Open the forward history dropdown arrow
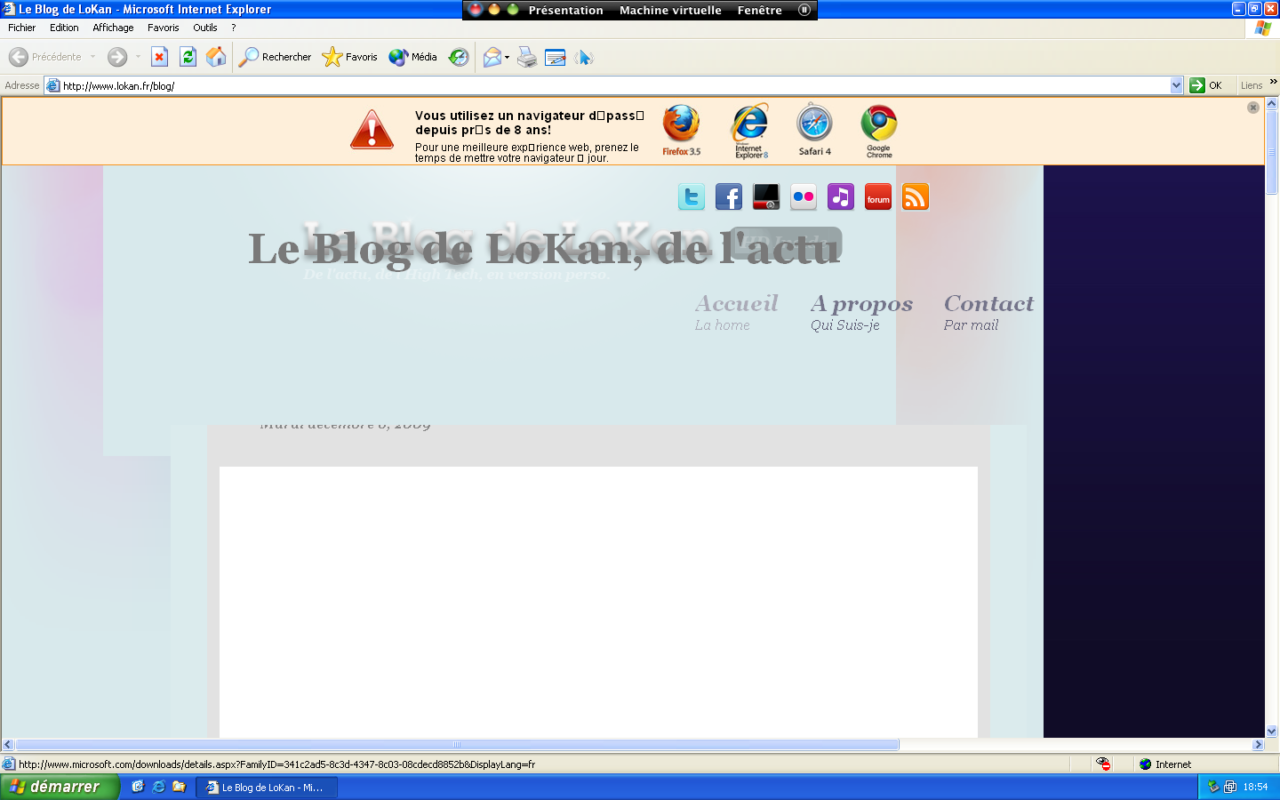This screenshot has width=1280, height=800. (138, 57)
